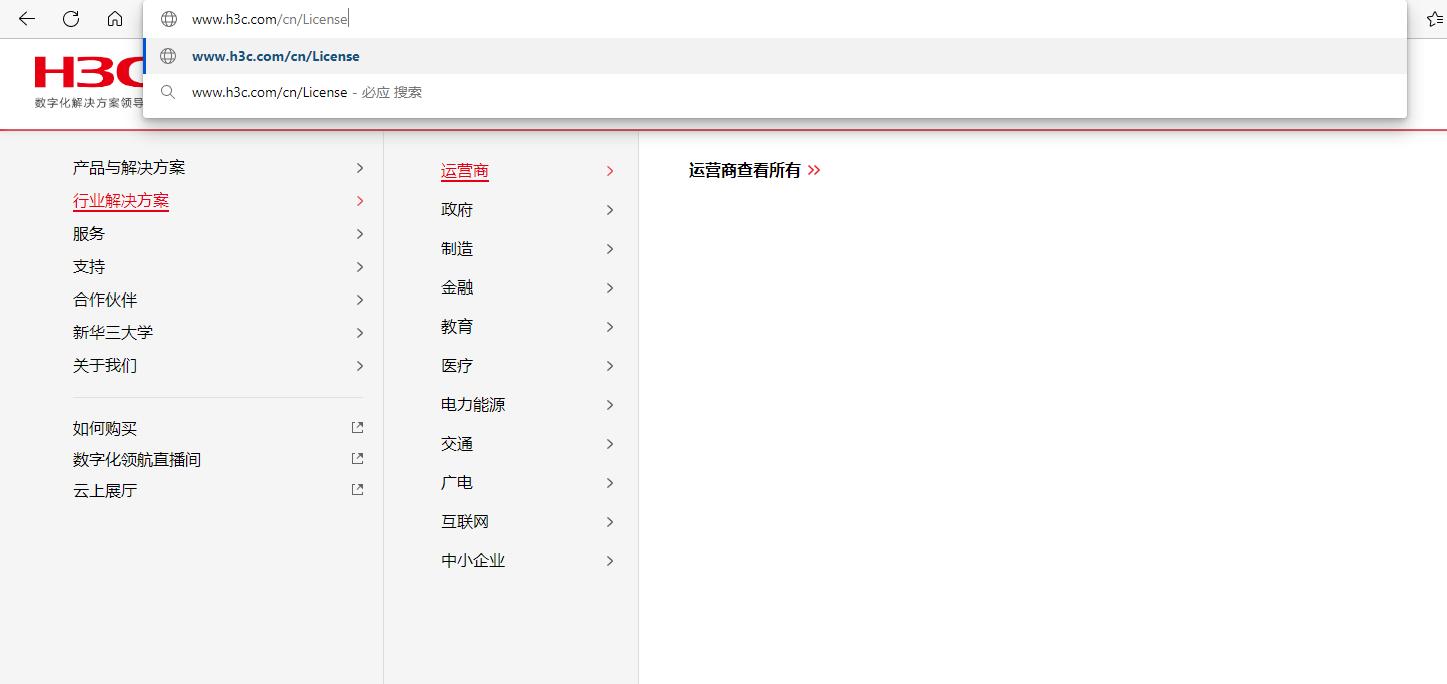
Task: Click the home icon in toolbar
Action: (x=115, y=18)
